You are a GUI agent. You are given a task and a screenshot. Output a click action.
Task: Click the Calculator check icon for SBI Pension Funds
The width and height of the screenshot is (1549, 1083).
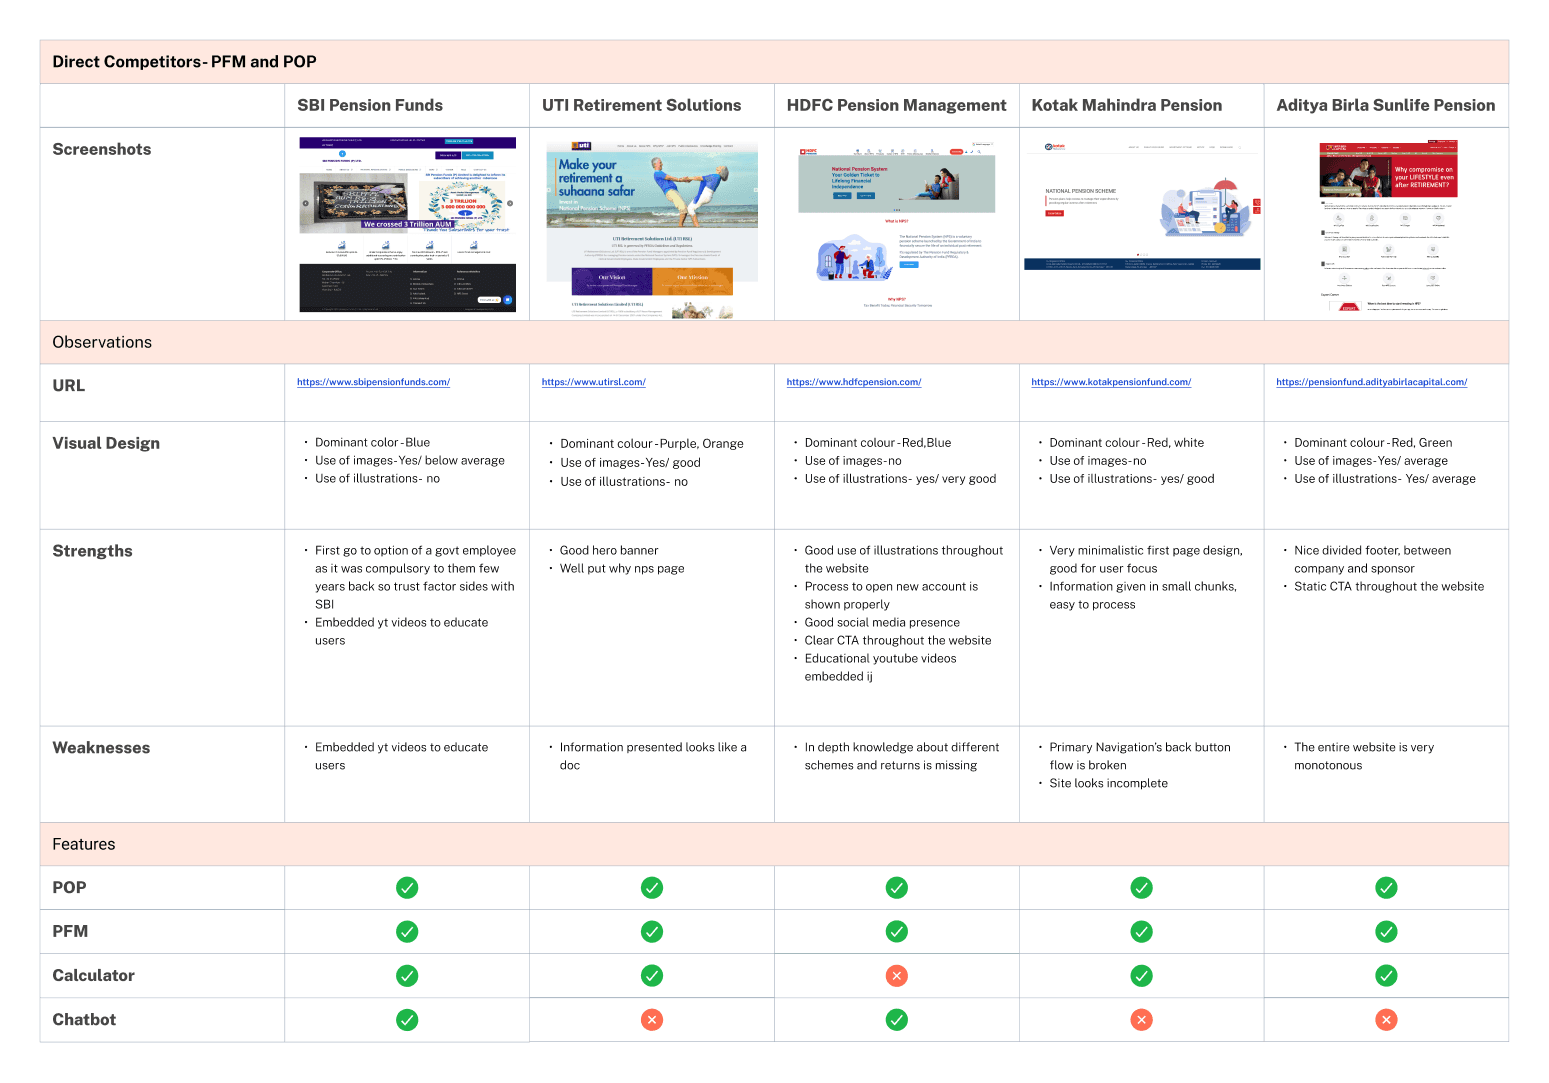[x=407, y=976]
